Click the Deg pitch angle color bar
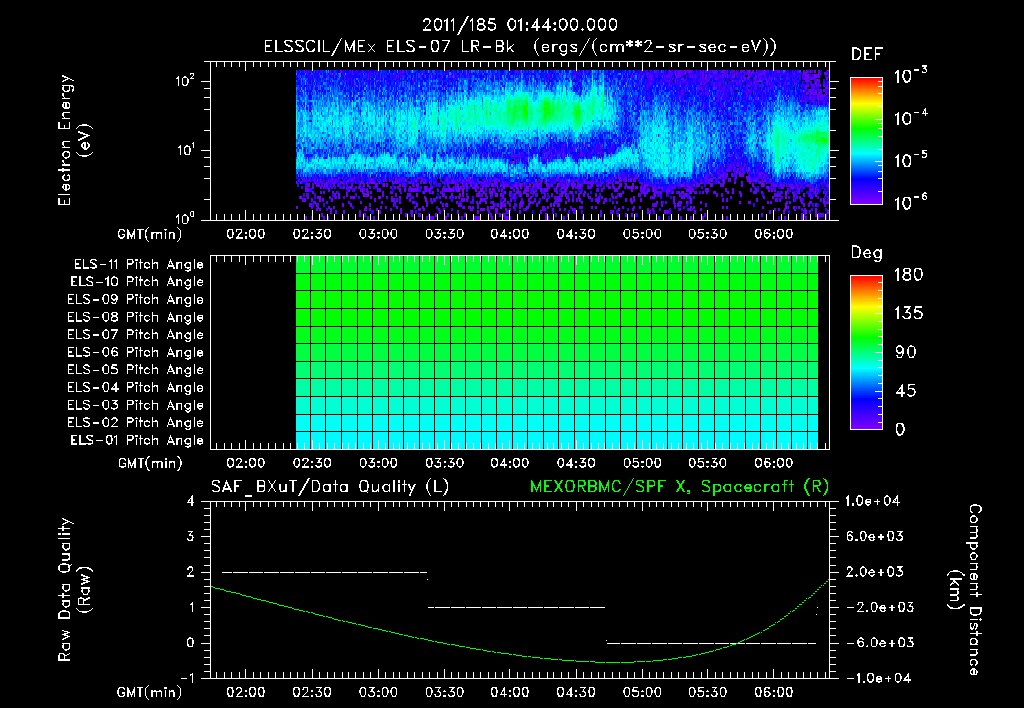Image resolution: width=1024 pixels, height=708 pixels. pyautogui.click(x=867, y=352)
